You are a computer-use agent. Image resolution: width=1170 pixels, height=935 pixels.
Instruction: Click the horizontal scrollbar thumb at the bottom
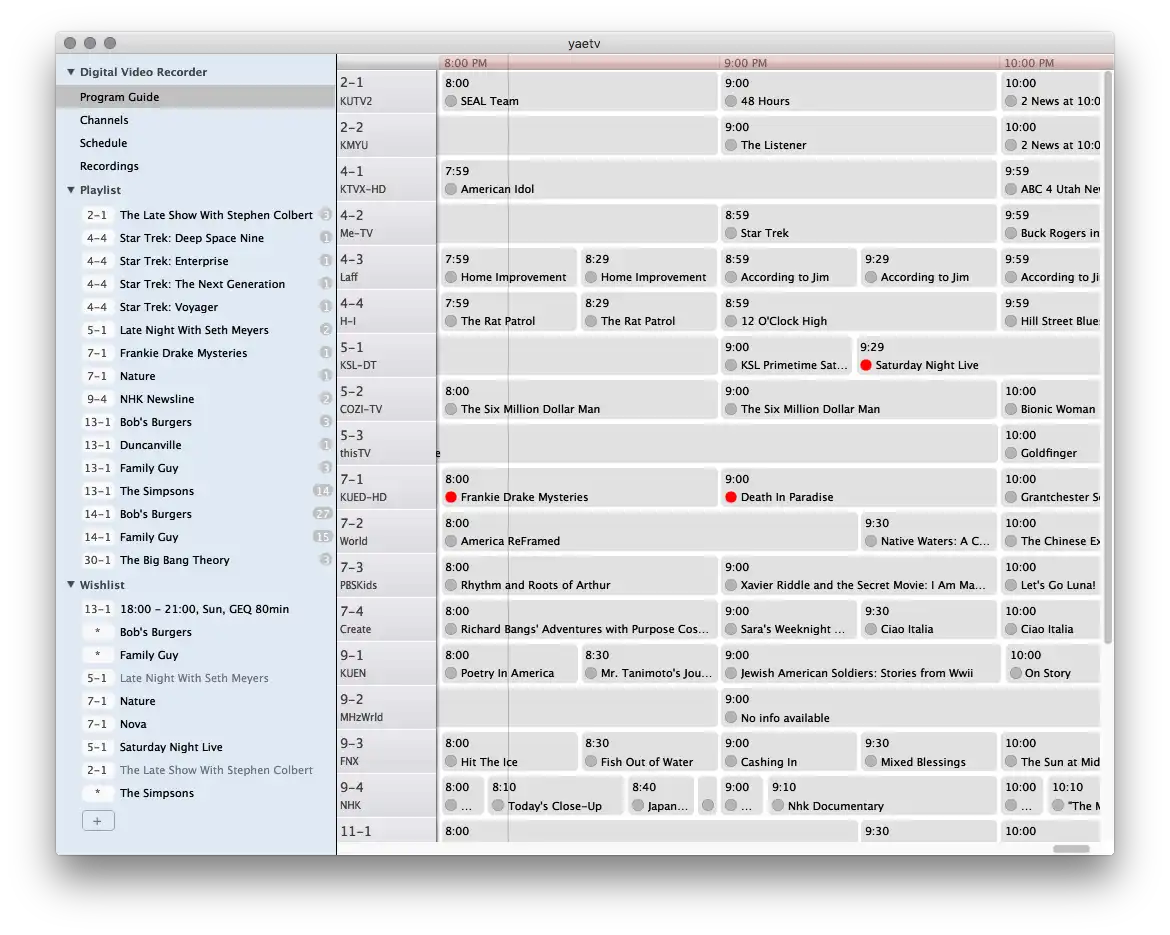point(1071,848)
